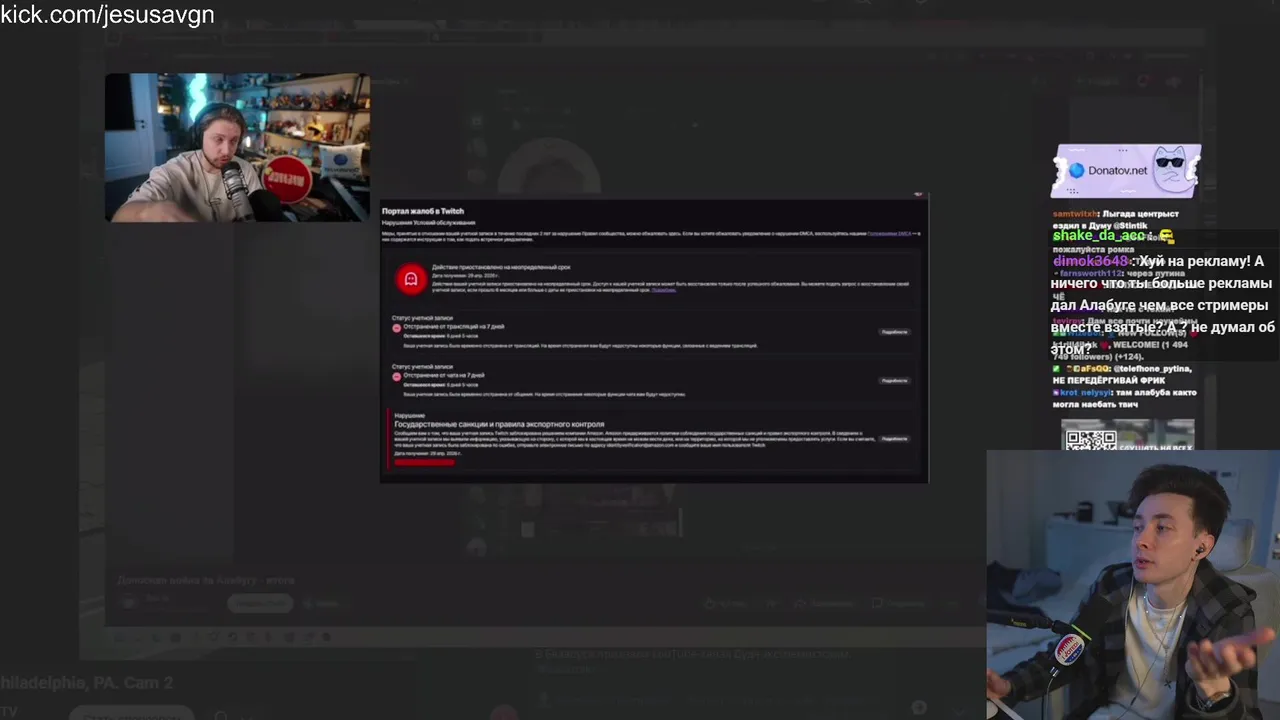Click Действие приостановлено на неопределенный срок text
Screen dimensions: 1280x720
click(501, 267)
